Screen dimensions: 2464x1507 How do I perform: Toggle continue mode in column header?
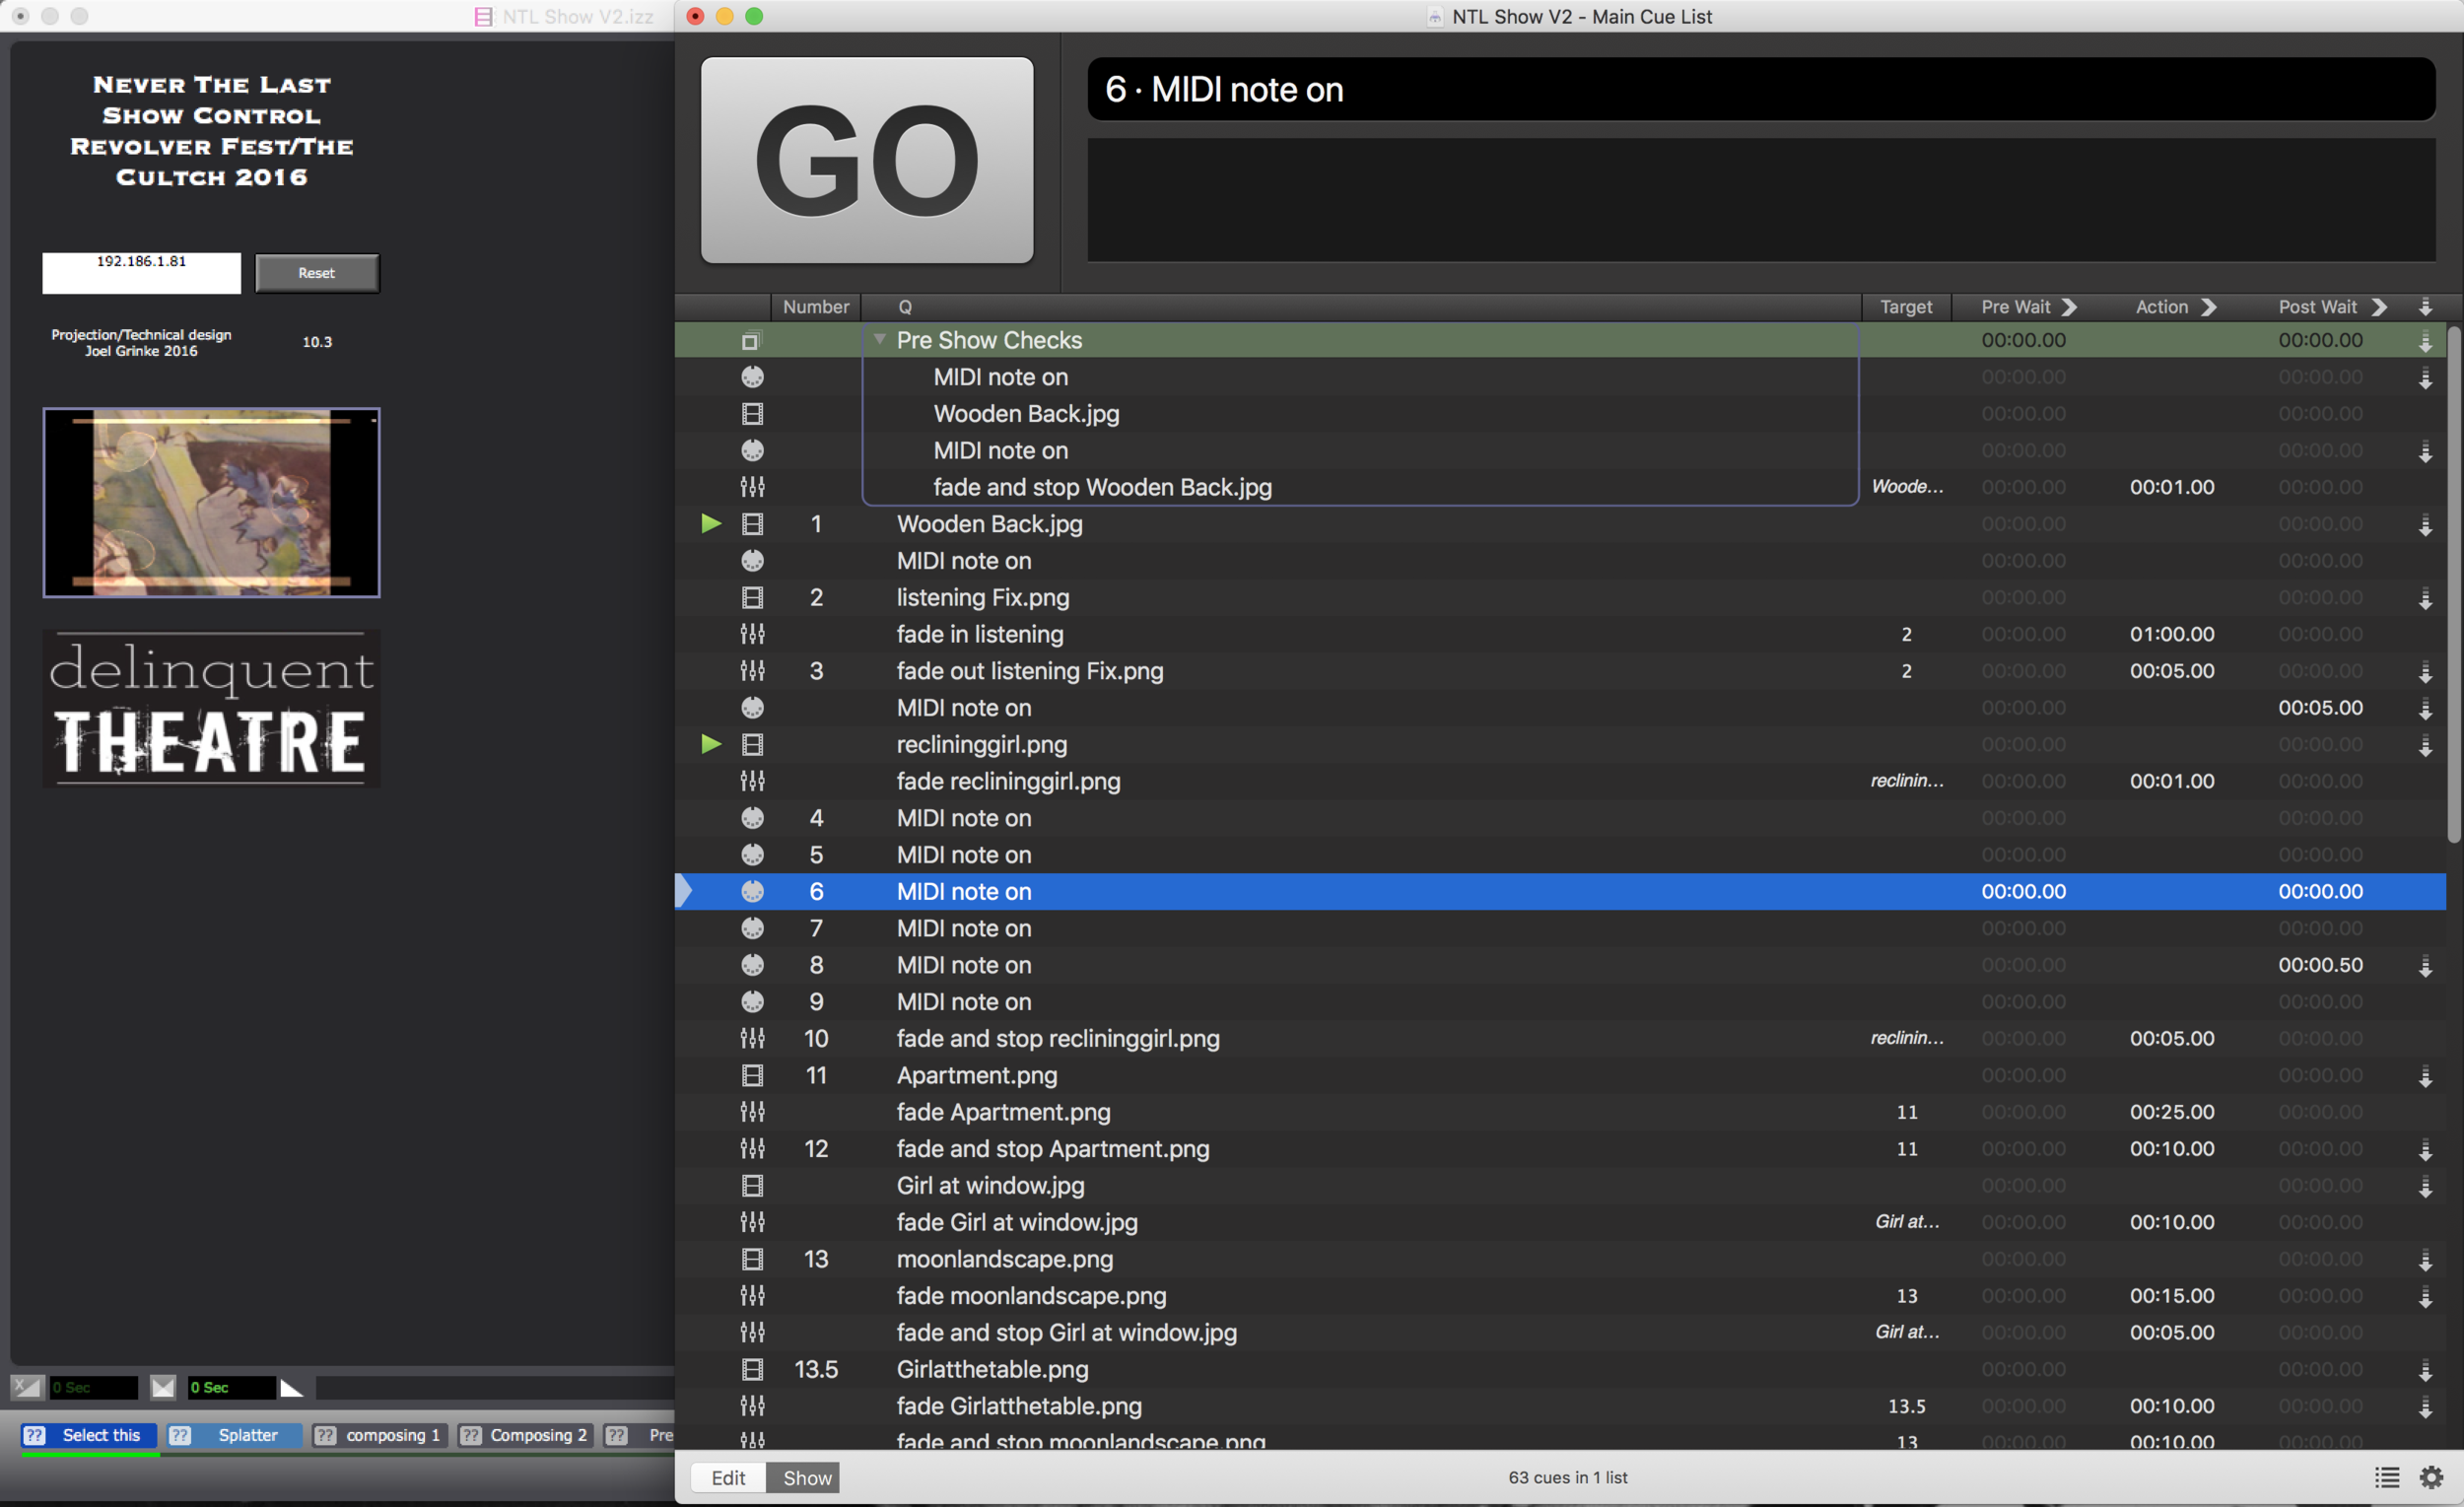point(2425,307)
